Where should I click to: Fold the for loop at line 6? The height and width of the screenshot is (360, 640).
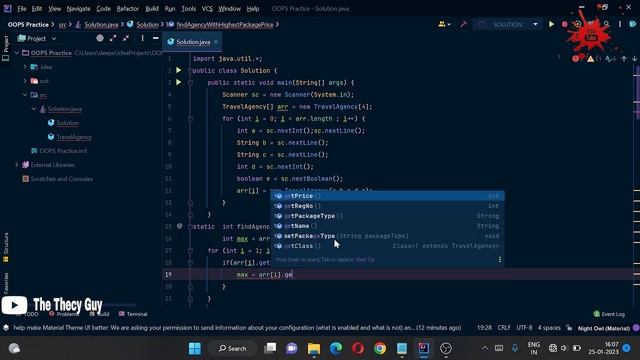click(x=190, y=119)
